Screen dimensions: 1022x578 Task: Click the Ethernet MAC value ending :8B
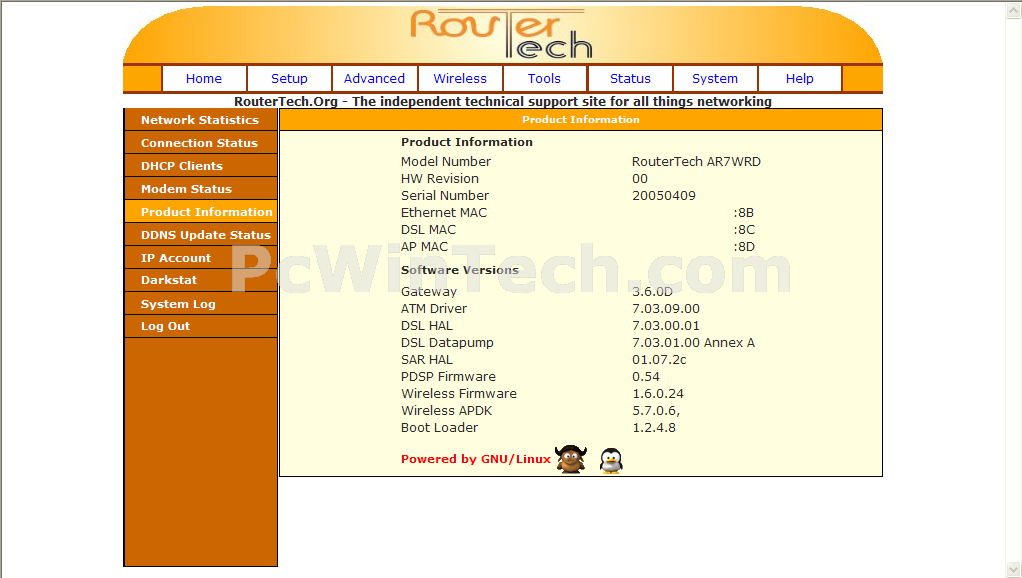click(x=744, y=212)
